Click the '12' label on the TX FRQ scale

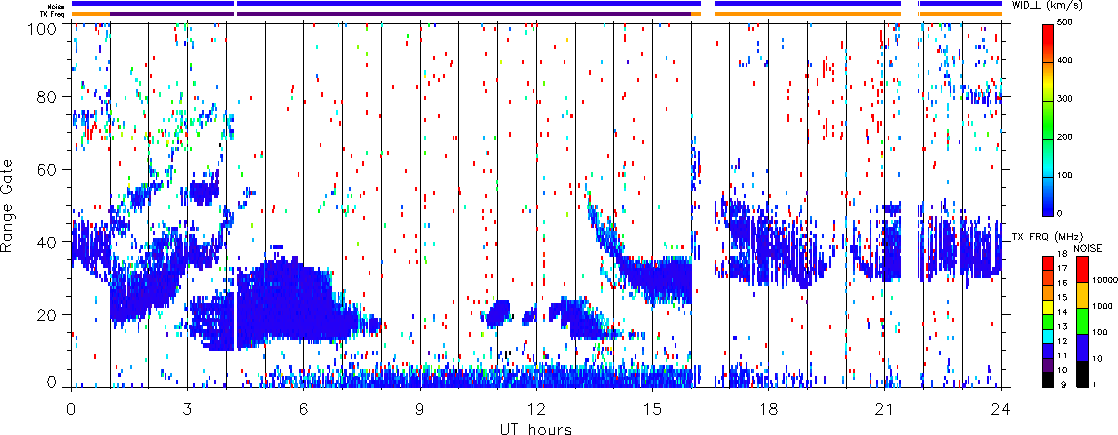click(x=1062, y=341)
